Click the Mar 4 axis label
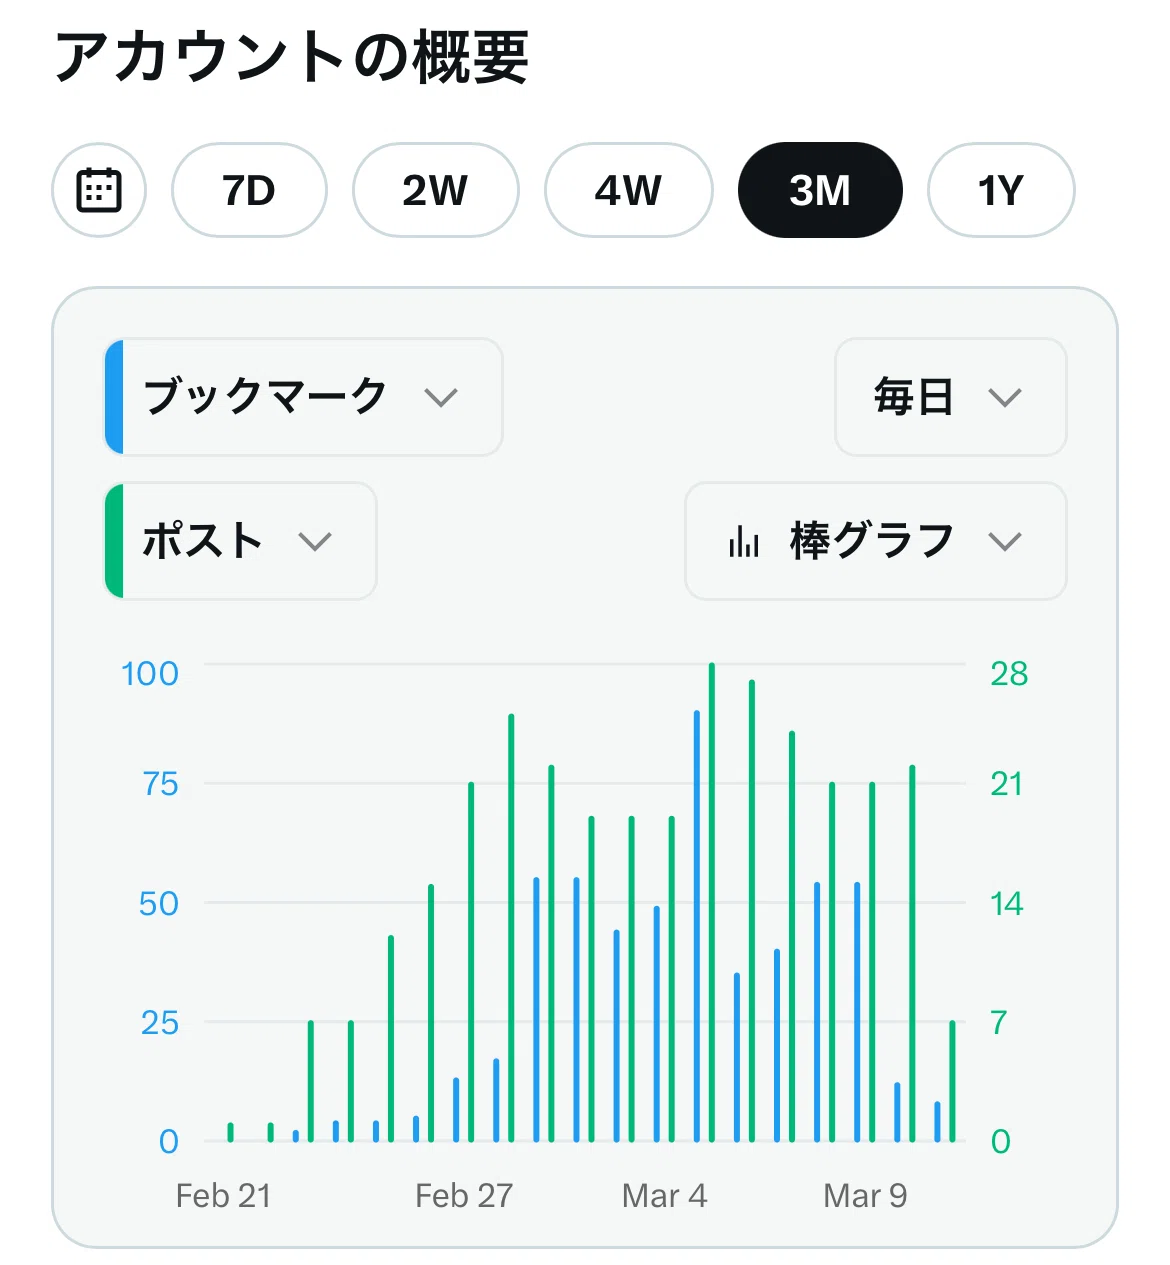The image size is (1170, 1265). click(664, 1196)
